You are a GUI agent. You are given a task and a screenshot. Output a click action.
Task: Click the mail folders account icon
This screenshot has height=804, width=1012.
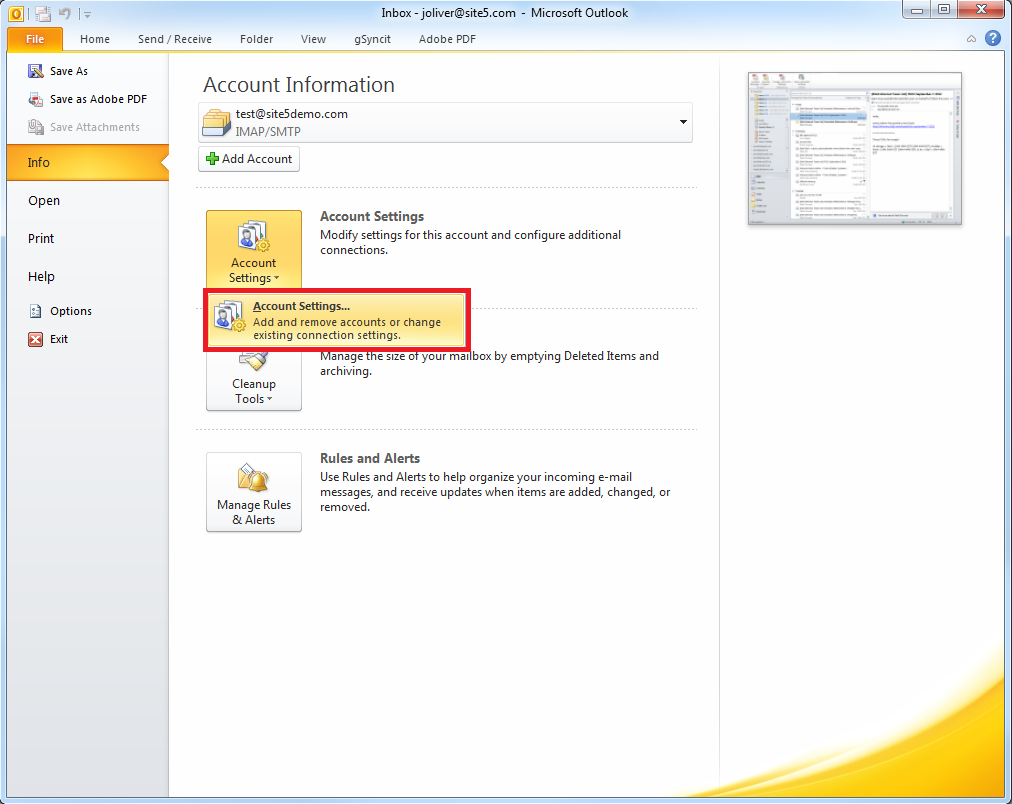point(216,123)
